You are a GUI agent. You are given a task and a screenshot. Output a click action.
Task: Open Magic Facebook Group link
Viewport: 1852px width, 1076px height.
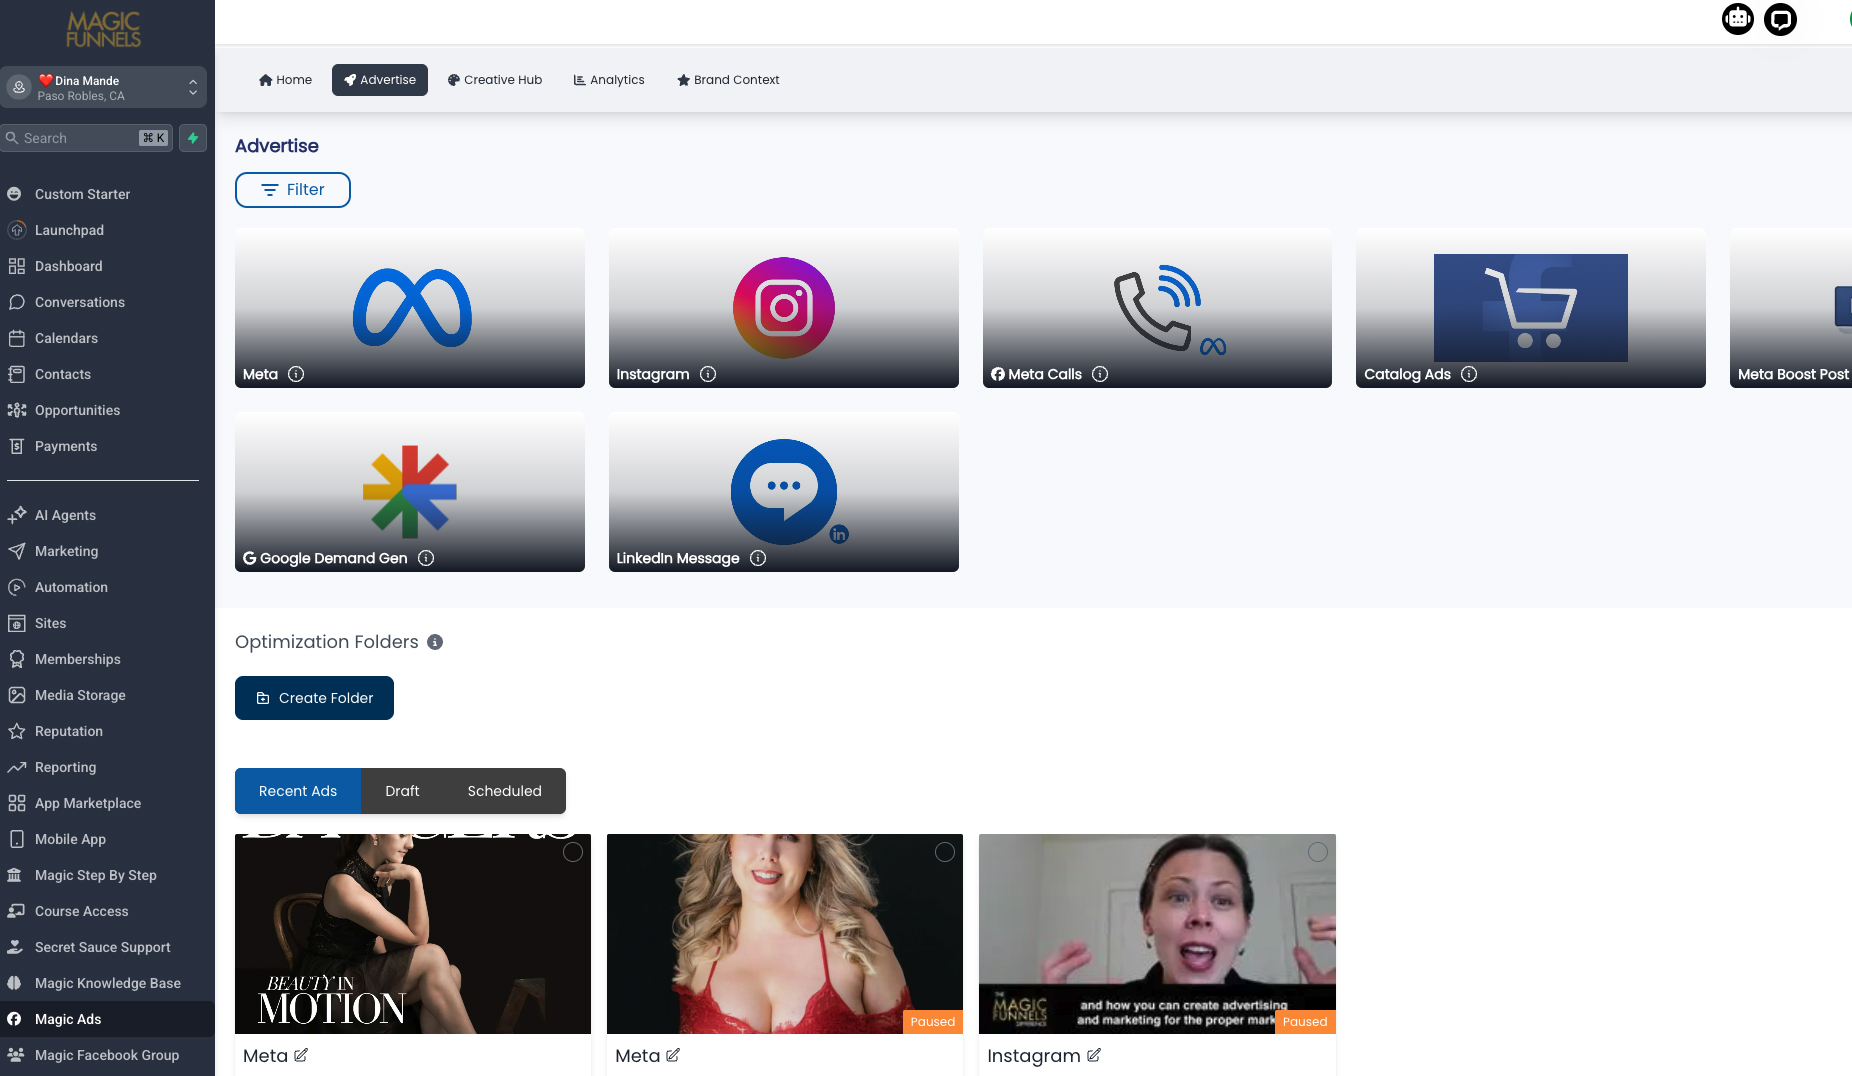(107, 1055)
